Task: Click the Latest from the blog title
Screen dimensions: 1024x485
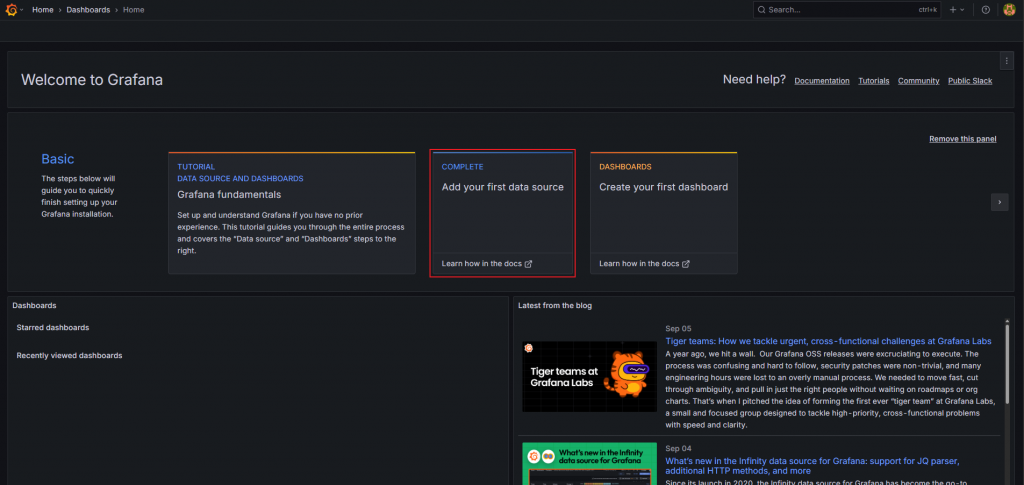Action: pos(554,305)
